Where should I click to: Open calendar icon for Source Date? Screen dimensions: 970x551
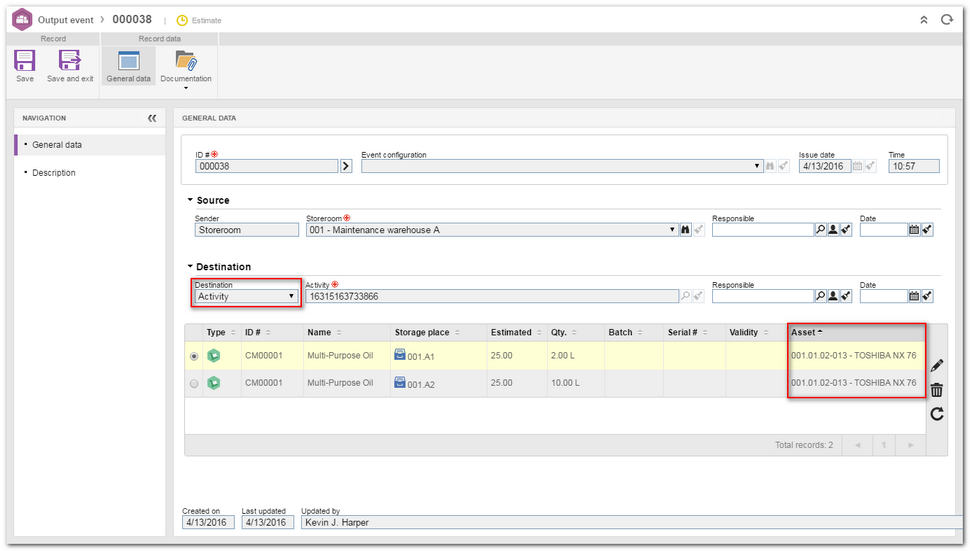click(914, 229)
